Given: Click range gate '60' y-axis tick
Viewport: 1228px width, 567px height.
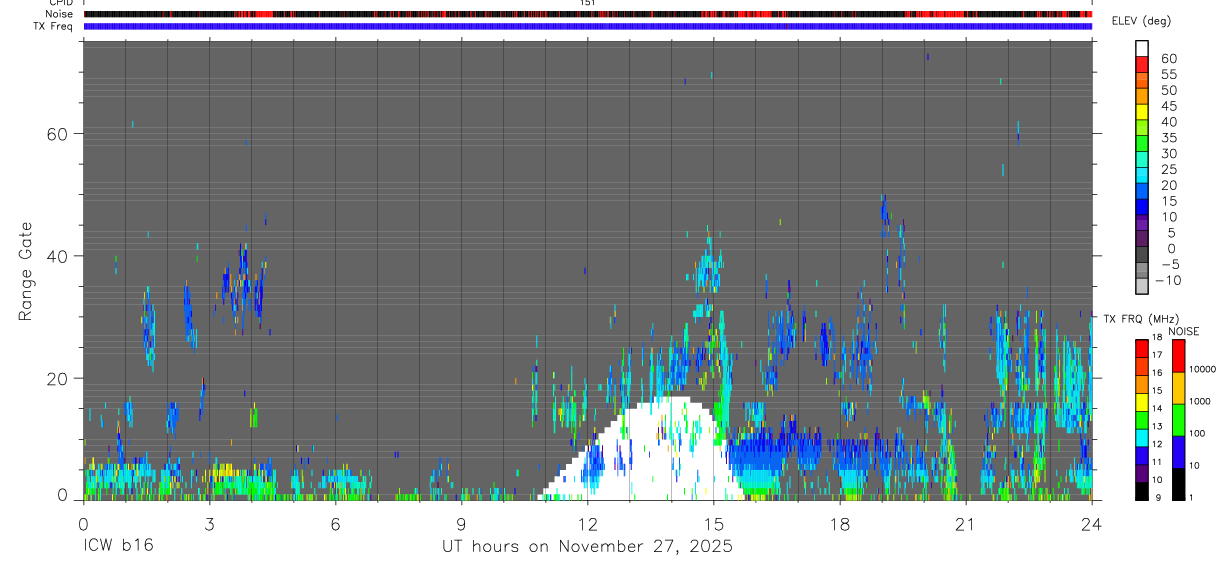Looking at the screenshot, I should coord(58,134).
